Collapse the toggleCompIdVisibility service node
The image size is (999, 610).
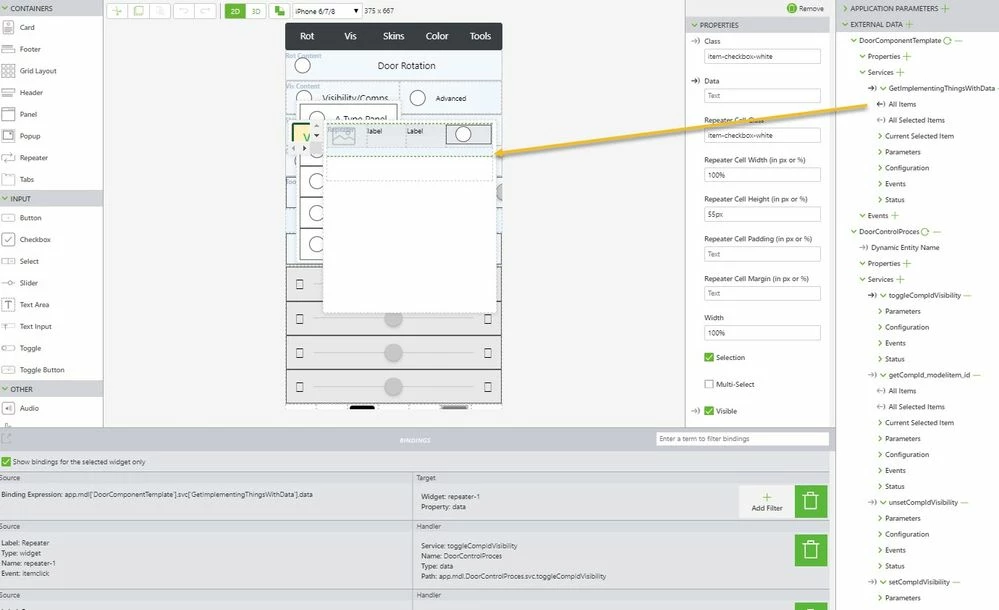(883, 295)
